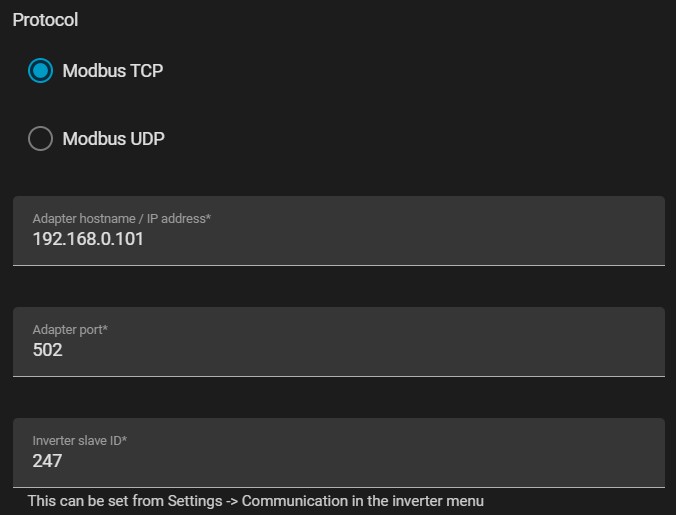Focus the Adapter hostname / IP address field
676x515 pixels.
339,231
